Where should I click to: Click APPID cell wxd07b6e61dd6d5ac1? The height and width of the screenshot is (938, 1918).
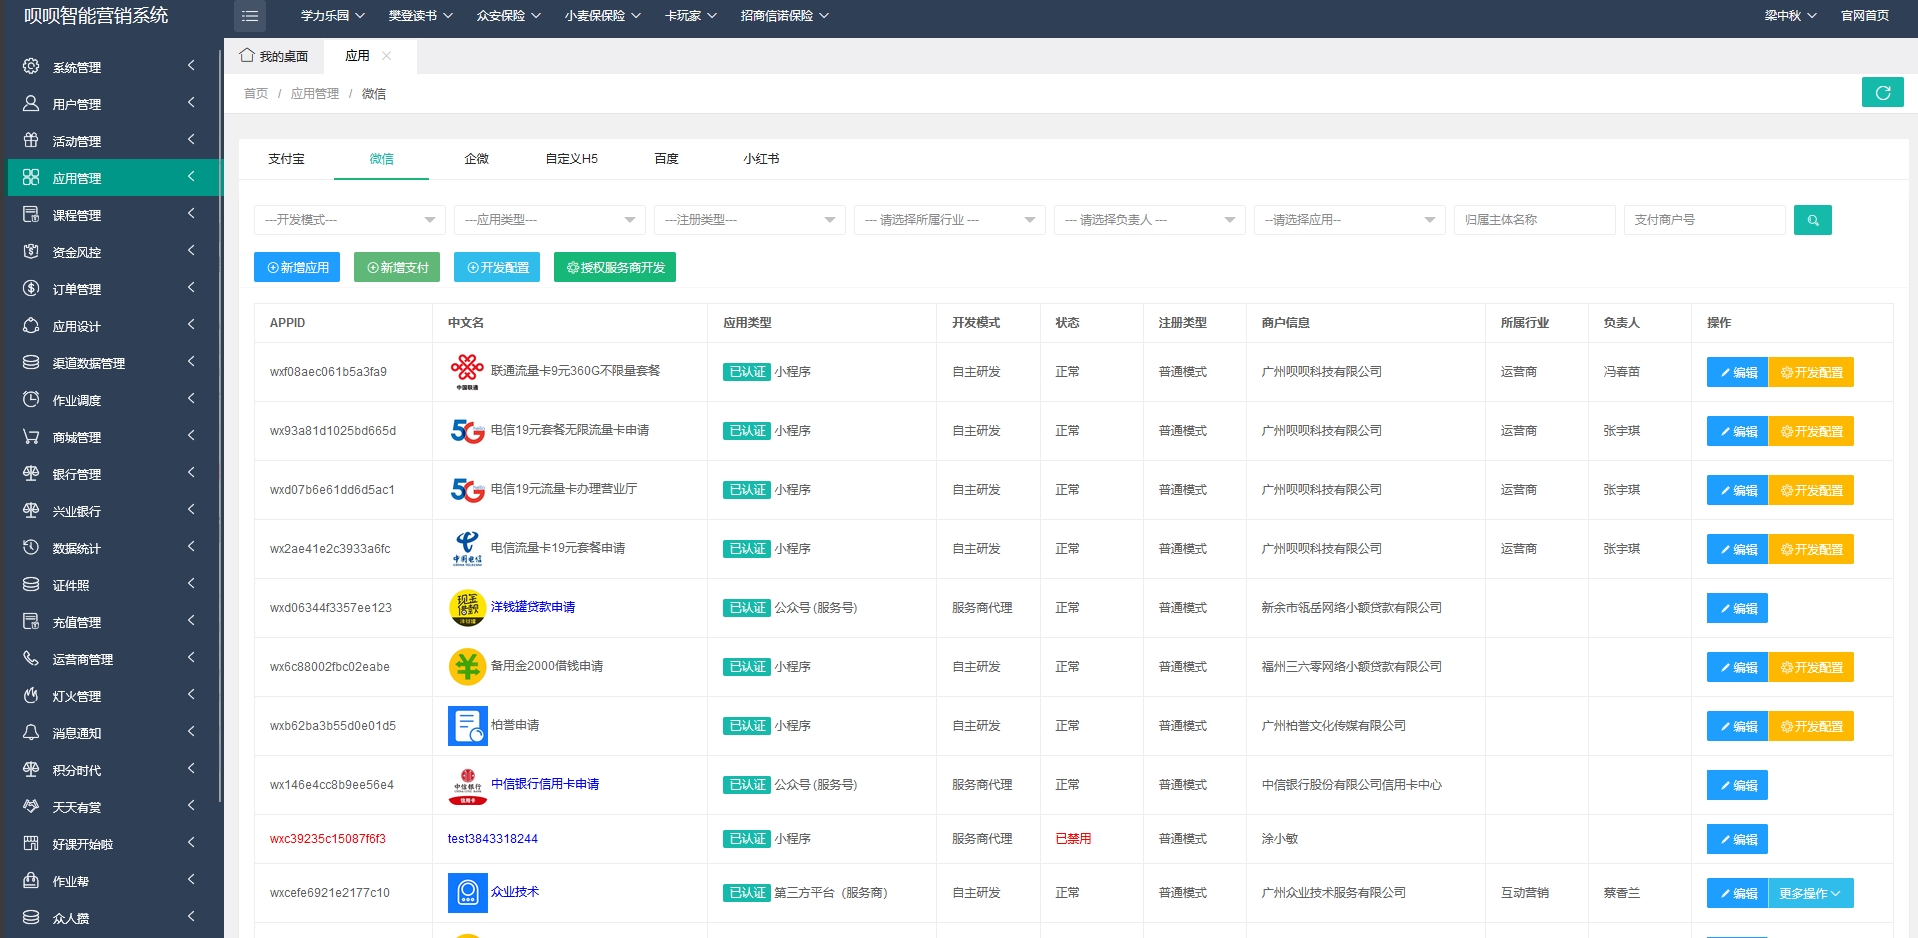(x=332, y=490)
